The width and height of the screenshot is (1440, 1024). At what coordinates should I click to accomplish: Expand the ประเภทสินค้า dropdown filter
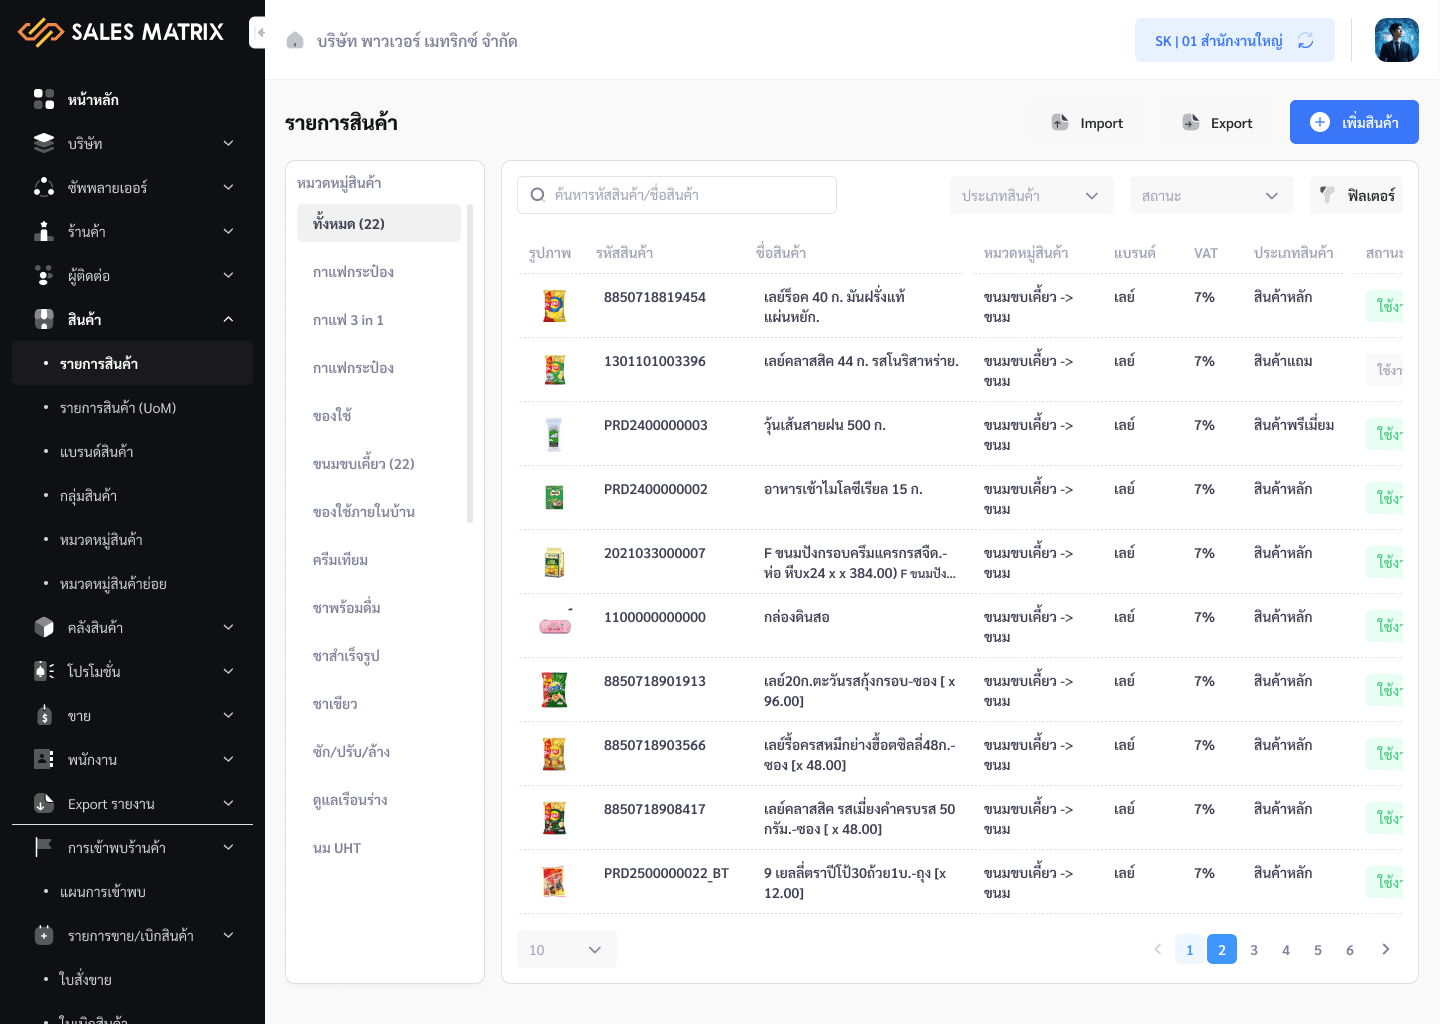click(1030, 196)
